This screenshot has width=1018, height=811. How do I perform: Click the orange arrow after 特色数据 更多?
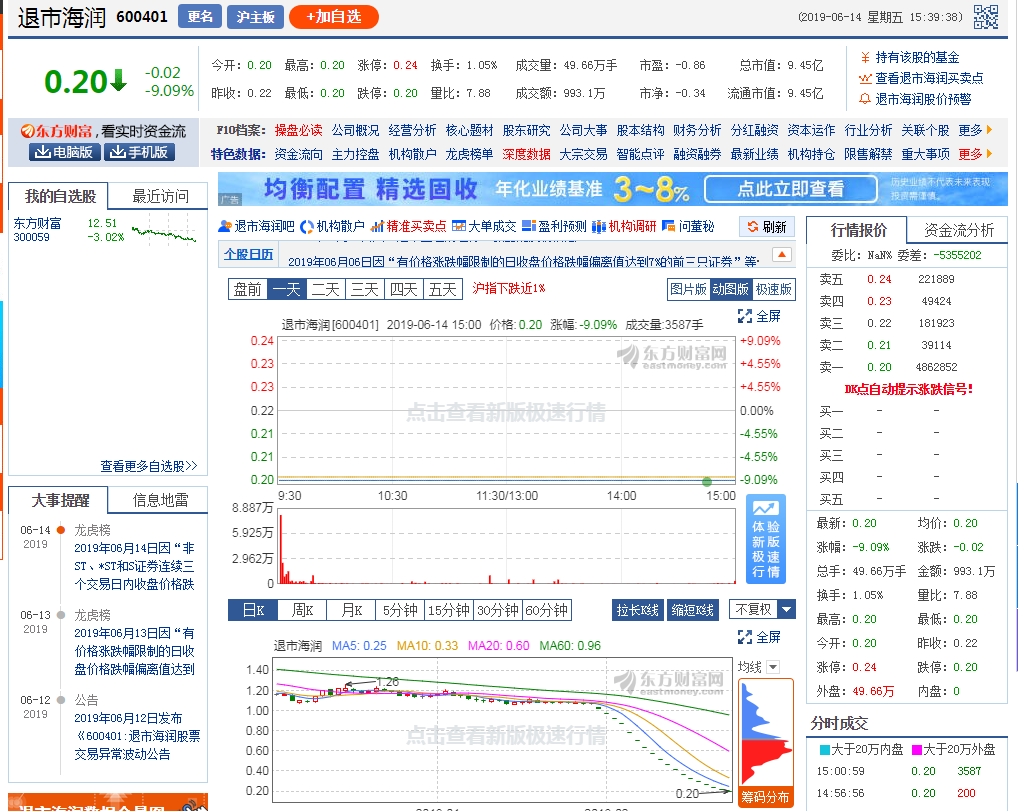(989, 154)
